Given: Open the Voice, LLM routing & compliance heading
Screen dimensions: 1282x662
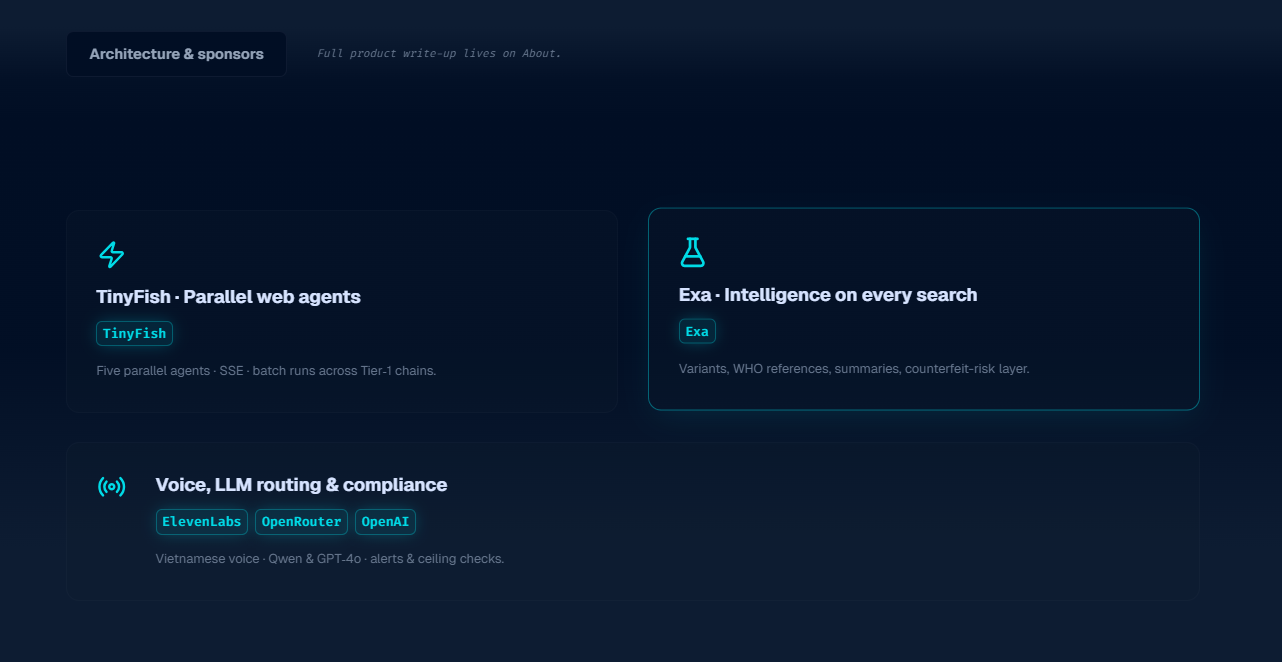Looking at the screenshot, I should click(301, 485).
